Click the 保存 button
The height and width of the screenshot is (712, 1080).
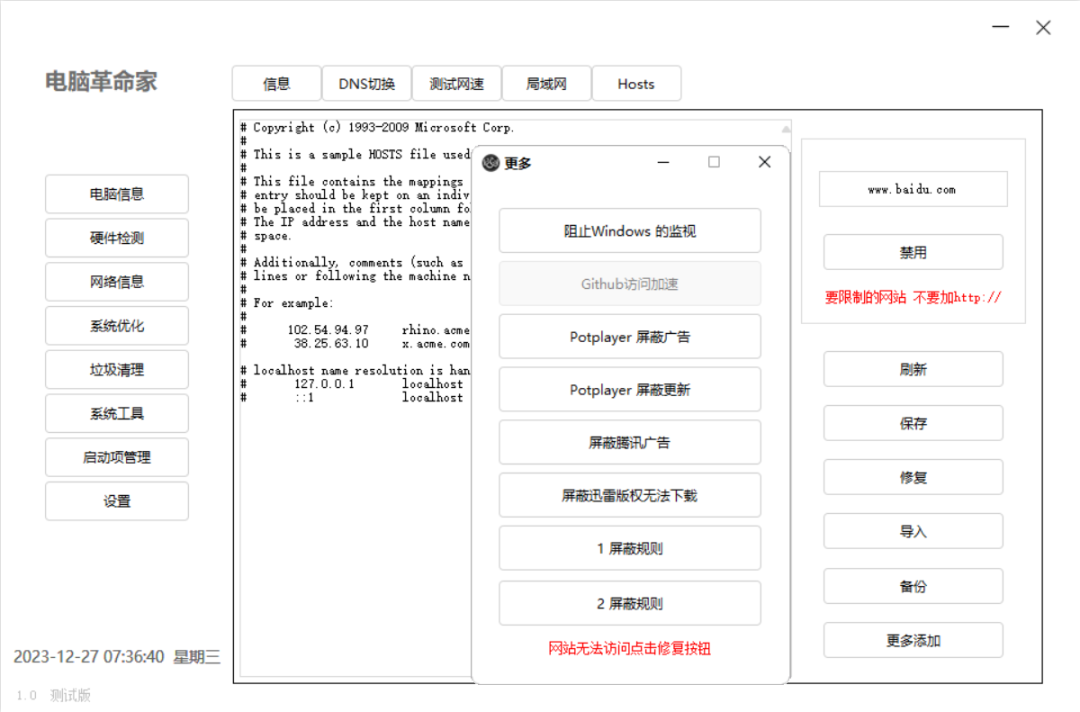click(913, 423)
